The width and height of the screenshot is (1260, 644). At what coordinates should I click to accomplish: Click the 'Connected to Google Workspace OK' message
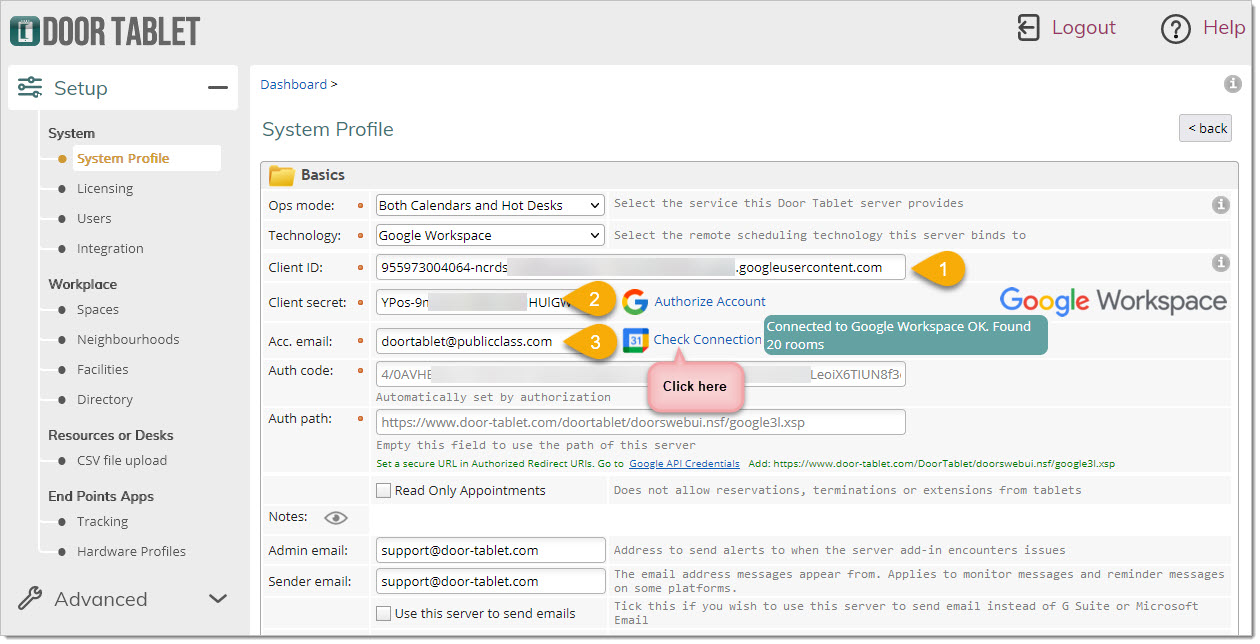[x=906, y=335]
